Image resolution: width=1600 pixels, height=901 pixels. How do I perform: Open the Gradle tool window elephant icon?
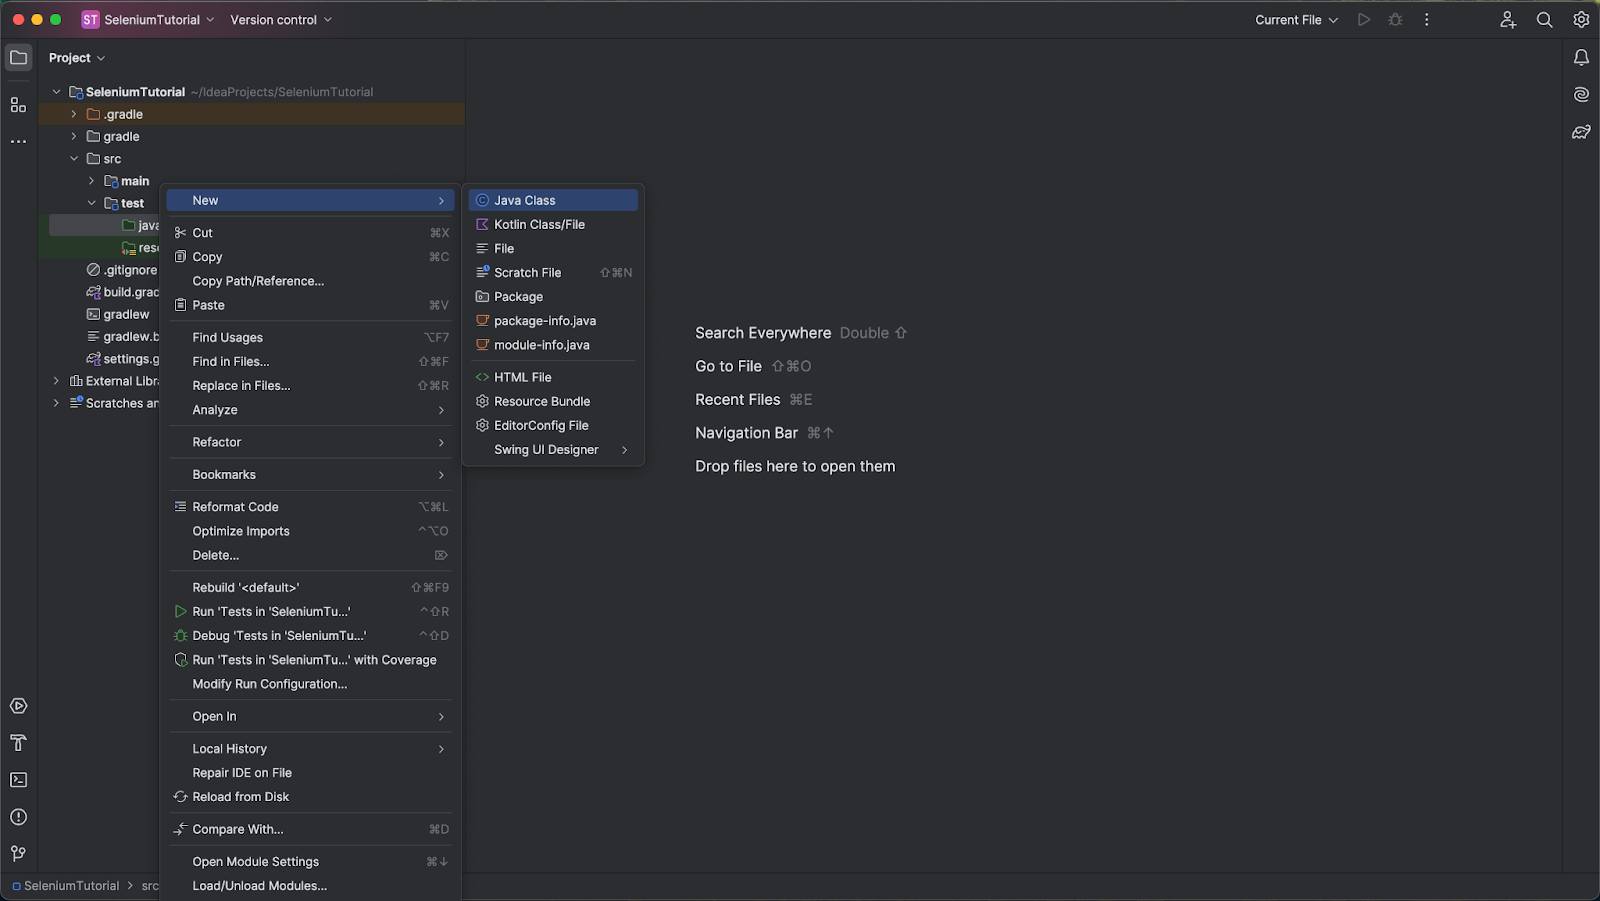[1581, 131]
